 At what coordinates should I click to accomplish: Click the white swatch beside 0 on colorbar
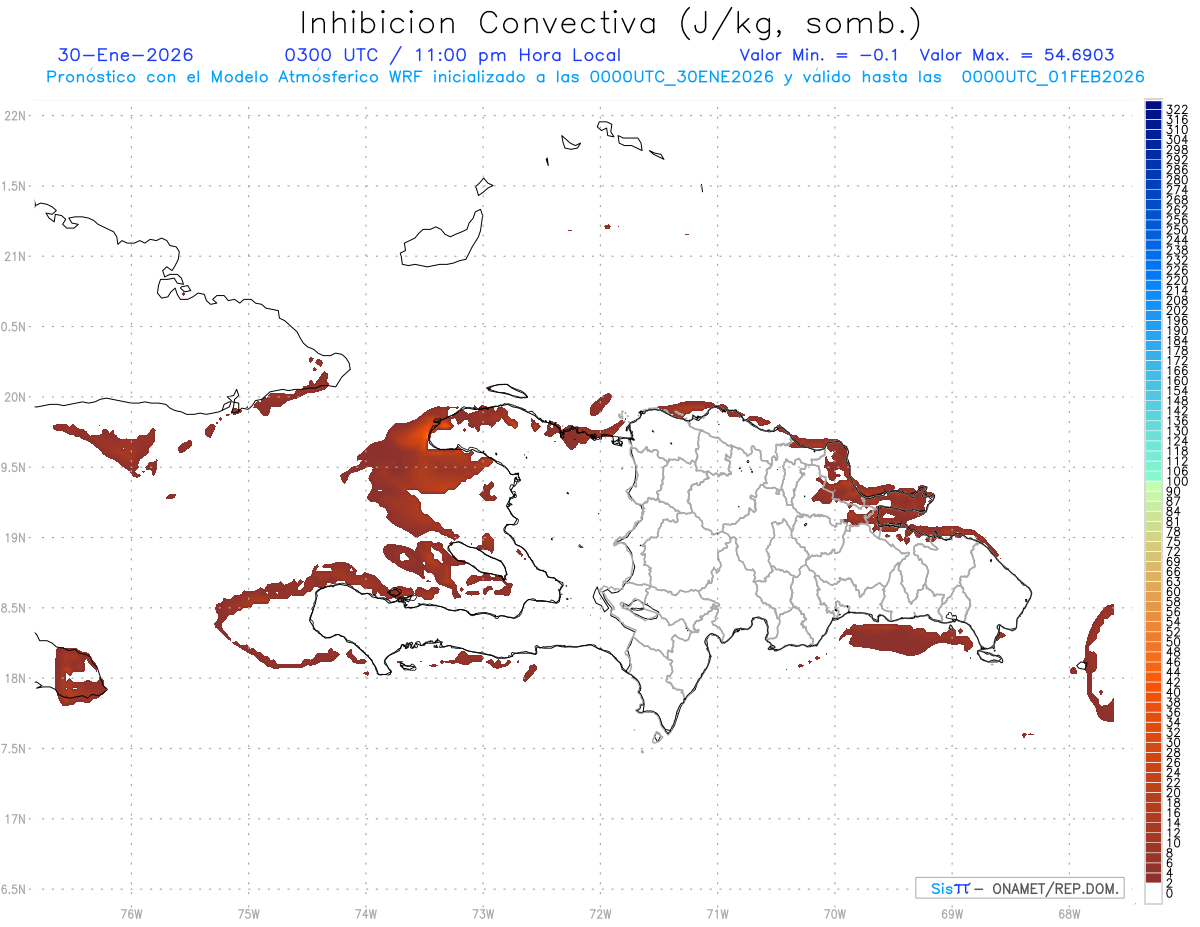1152,893
